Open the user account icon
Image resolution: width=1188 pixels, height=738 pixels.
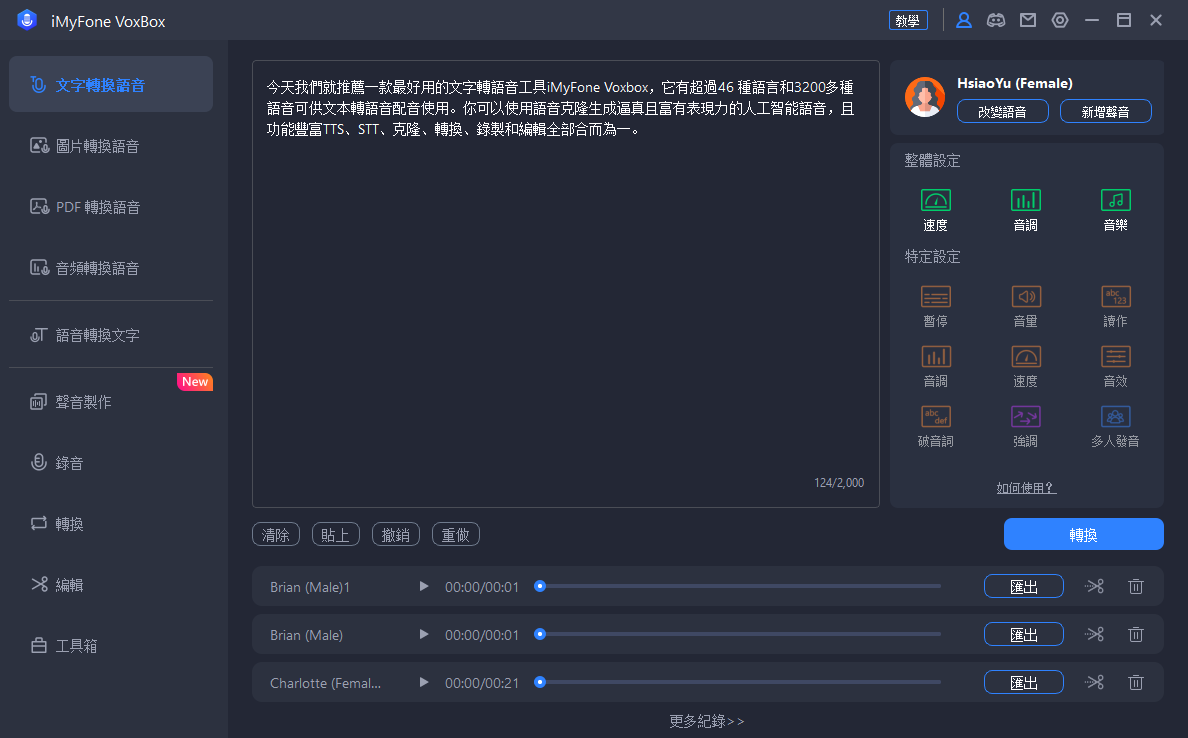[964, 20]
